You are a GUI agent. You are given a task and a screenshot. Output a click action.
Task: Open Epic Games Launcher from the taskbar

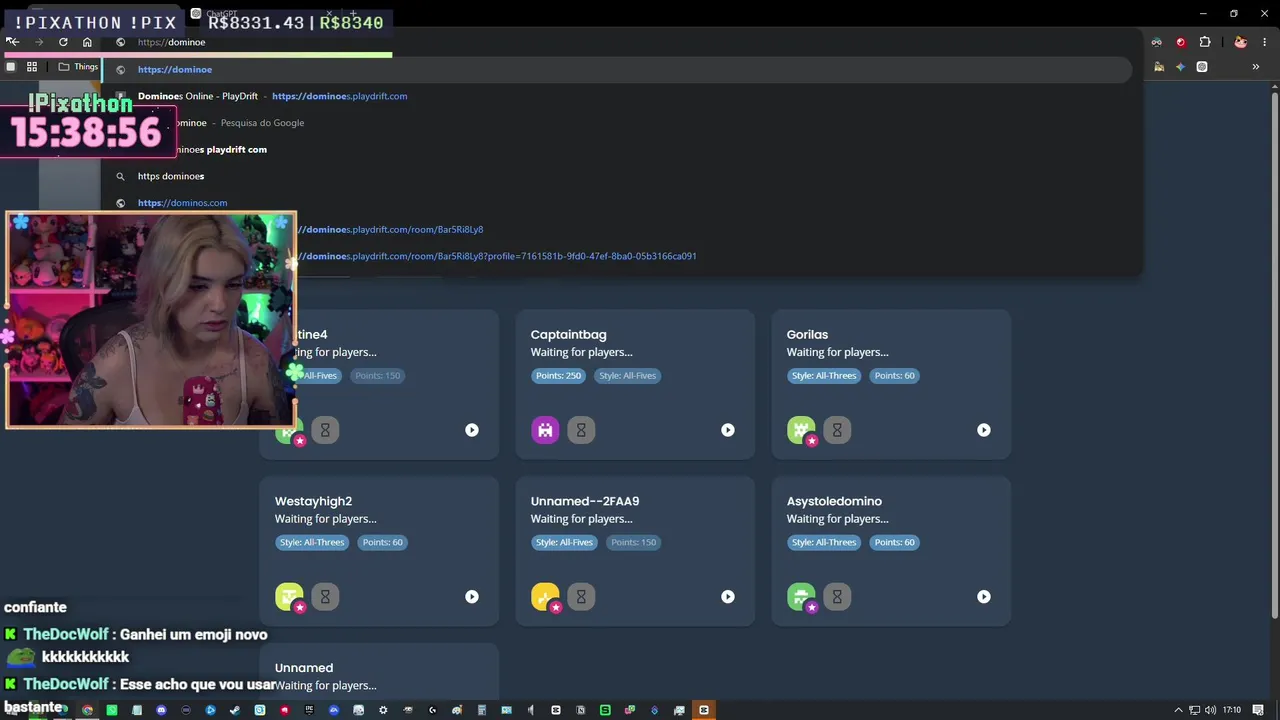pyautogui.click(x=309, y=710)
